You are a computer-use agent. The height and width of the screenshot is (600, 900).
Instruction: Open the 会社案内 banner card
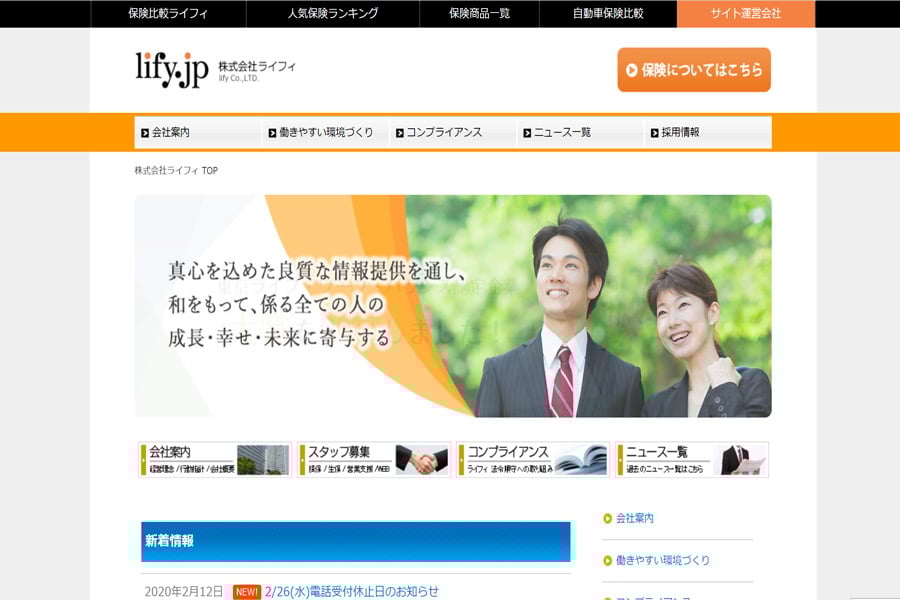pos(215,459)
